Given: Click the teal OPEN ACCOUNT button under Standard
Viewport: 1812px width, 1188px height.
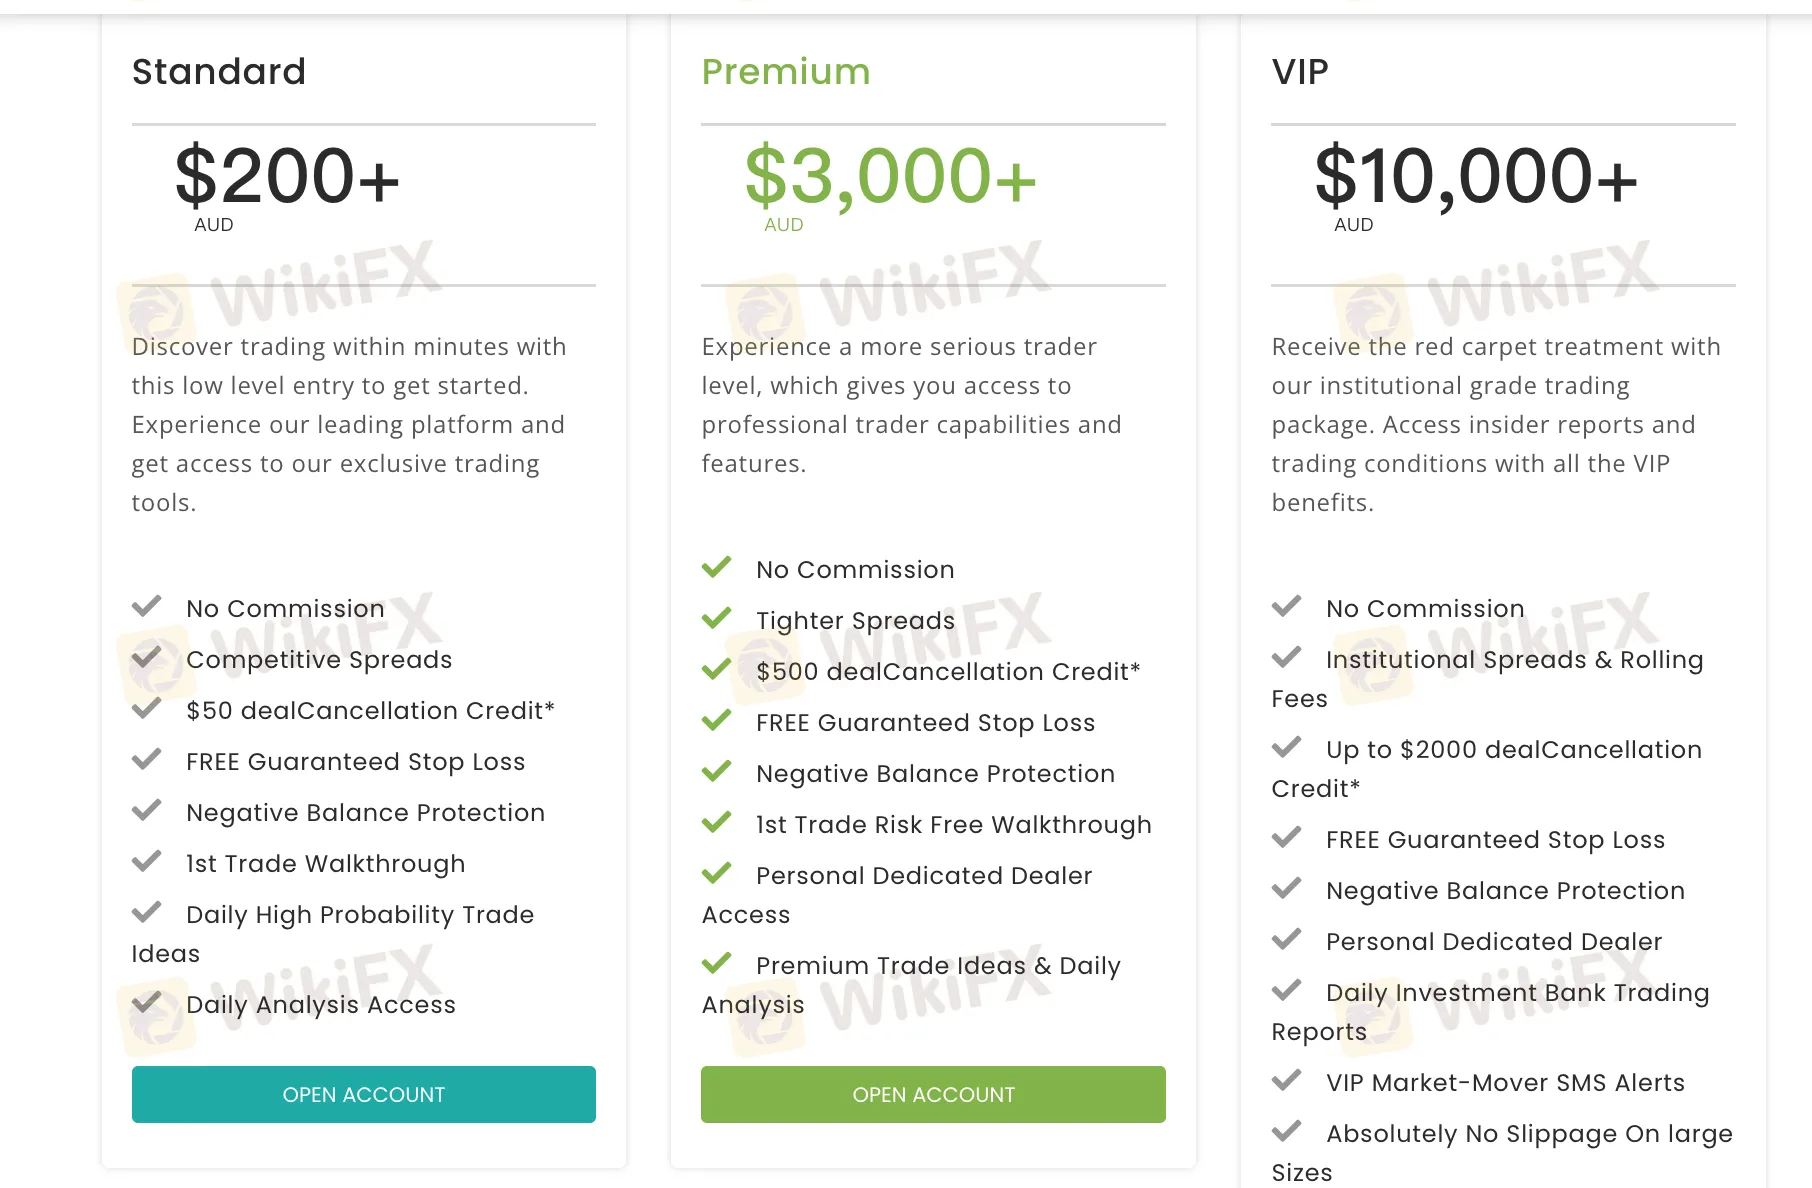Looking at the screenshot, I should [364, 1094].
